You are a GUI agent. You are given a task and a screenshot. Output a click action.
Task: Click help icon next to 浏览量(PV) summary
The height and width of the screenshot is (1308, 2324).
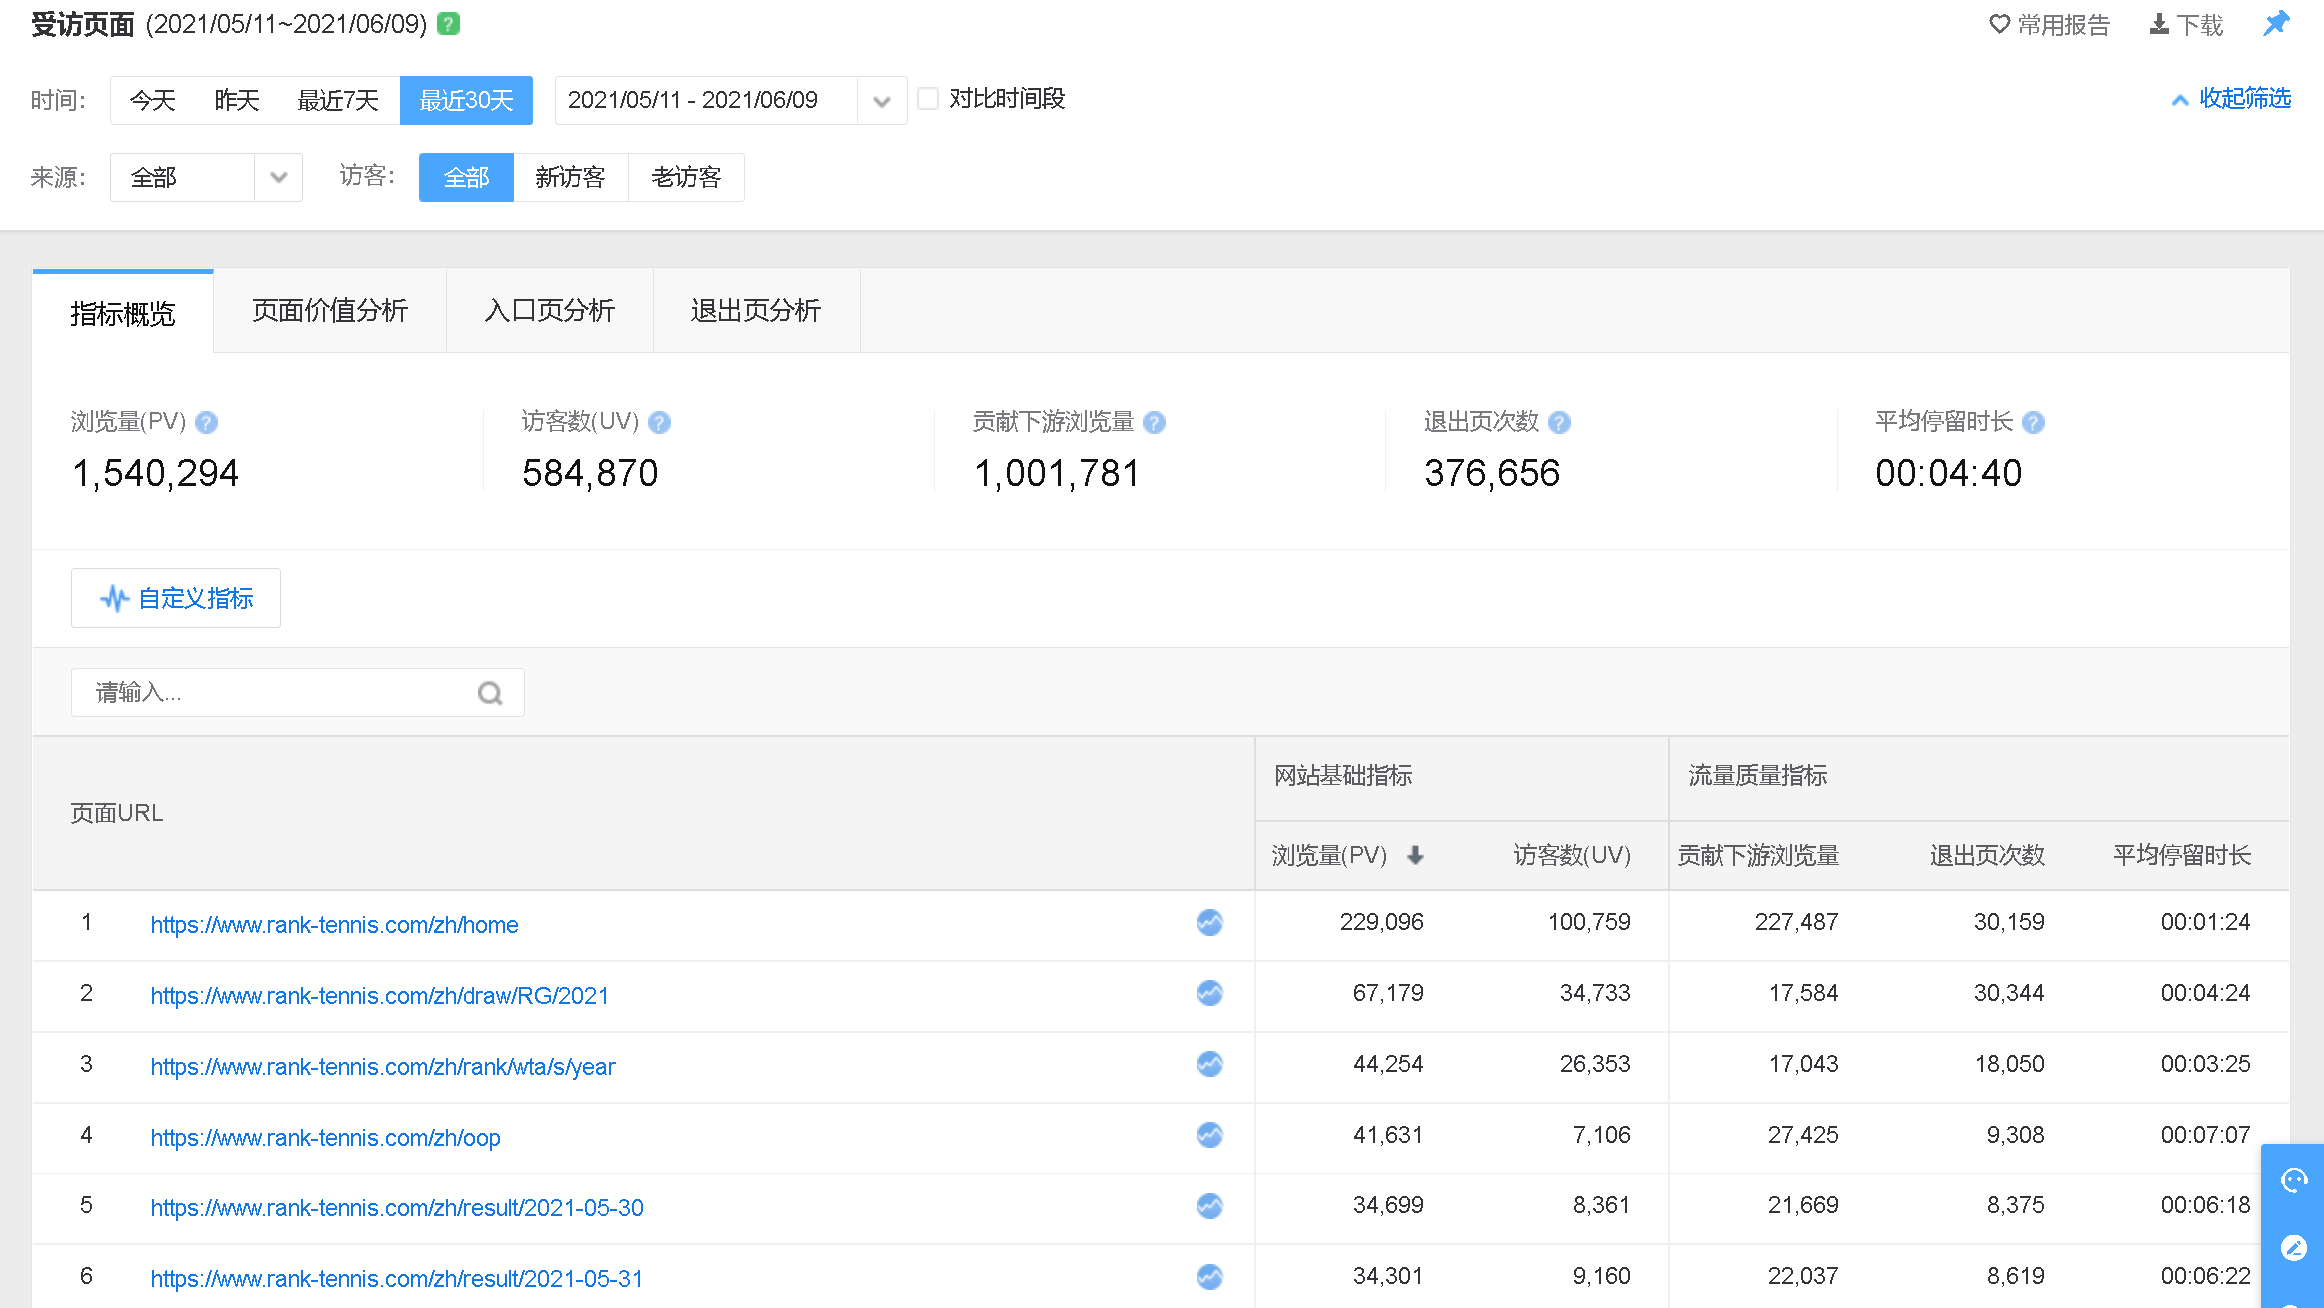[207, 423]
